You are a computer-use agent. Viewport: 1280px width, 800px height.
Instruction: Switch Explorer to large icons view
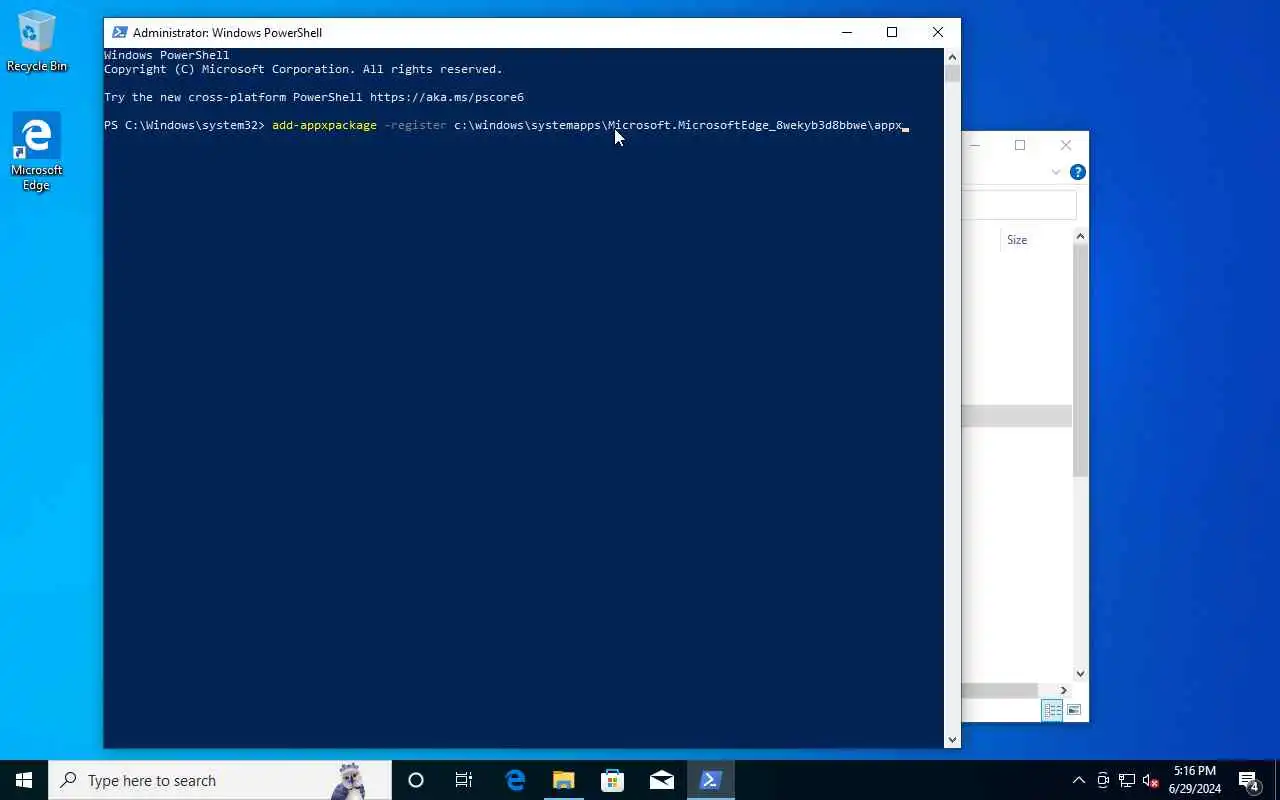click(1074, 710)
